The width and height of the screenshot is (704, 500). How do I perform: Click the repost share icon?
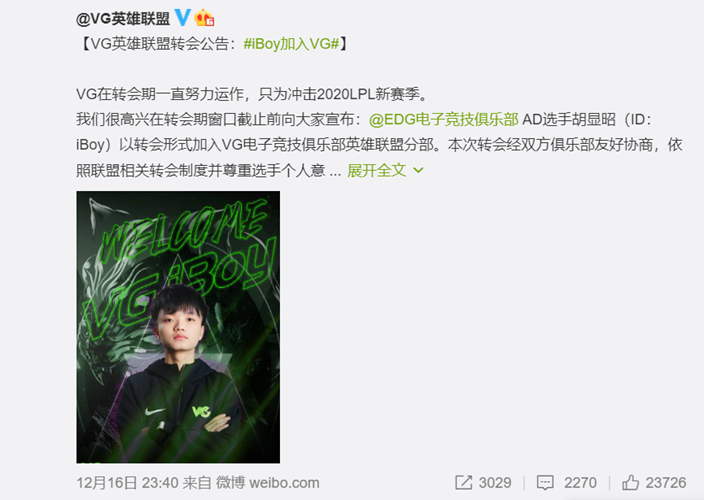click(x=463, y=482)
